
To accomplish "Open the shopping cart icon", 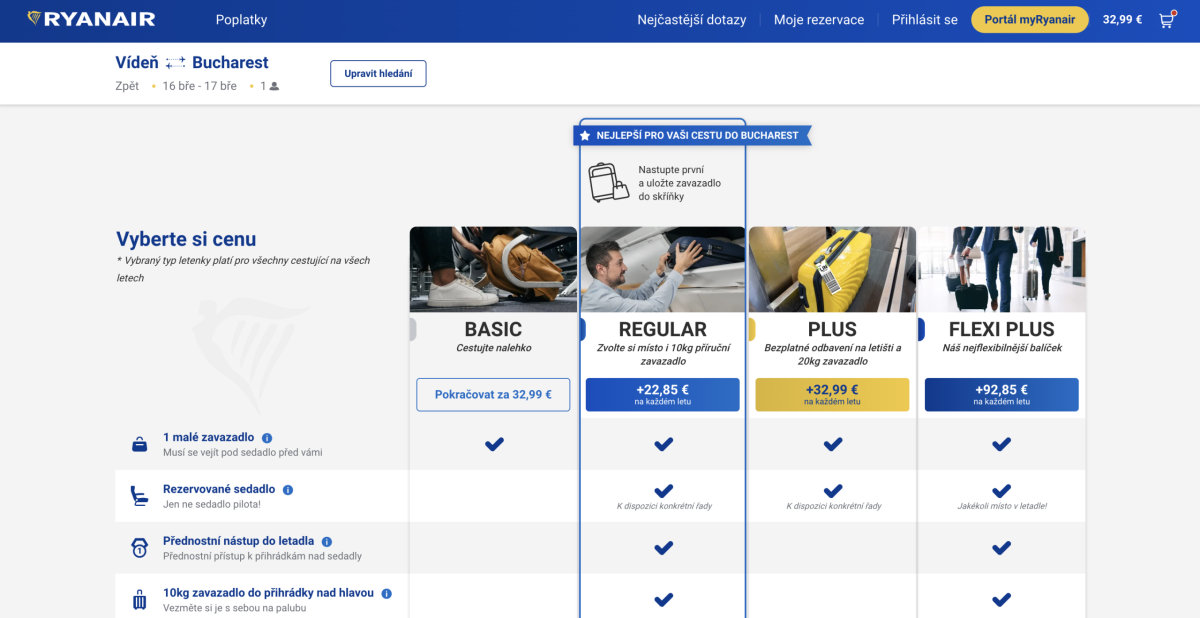I will [1166, 20].
